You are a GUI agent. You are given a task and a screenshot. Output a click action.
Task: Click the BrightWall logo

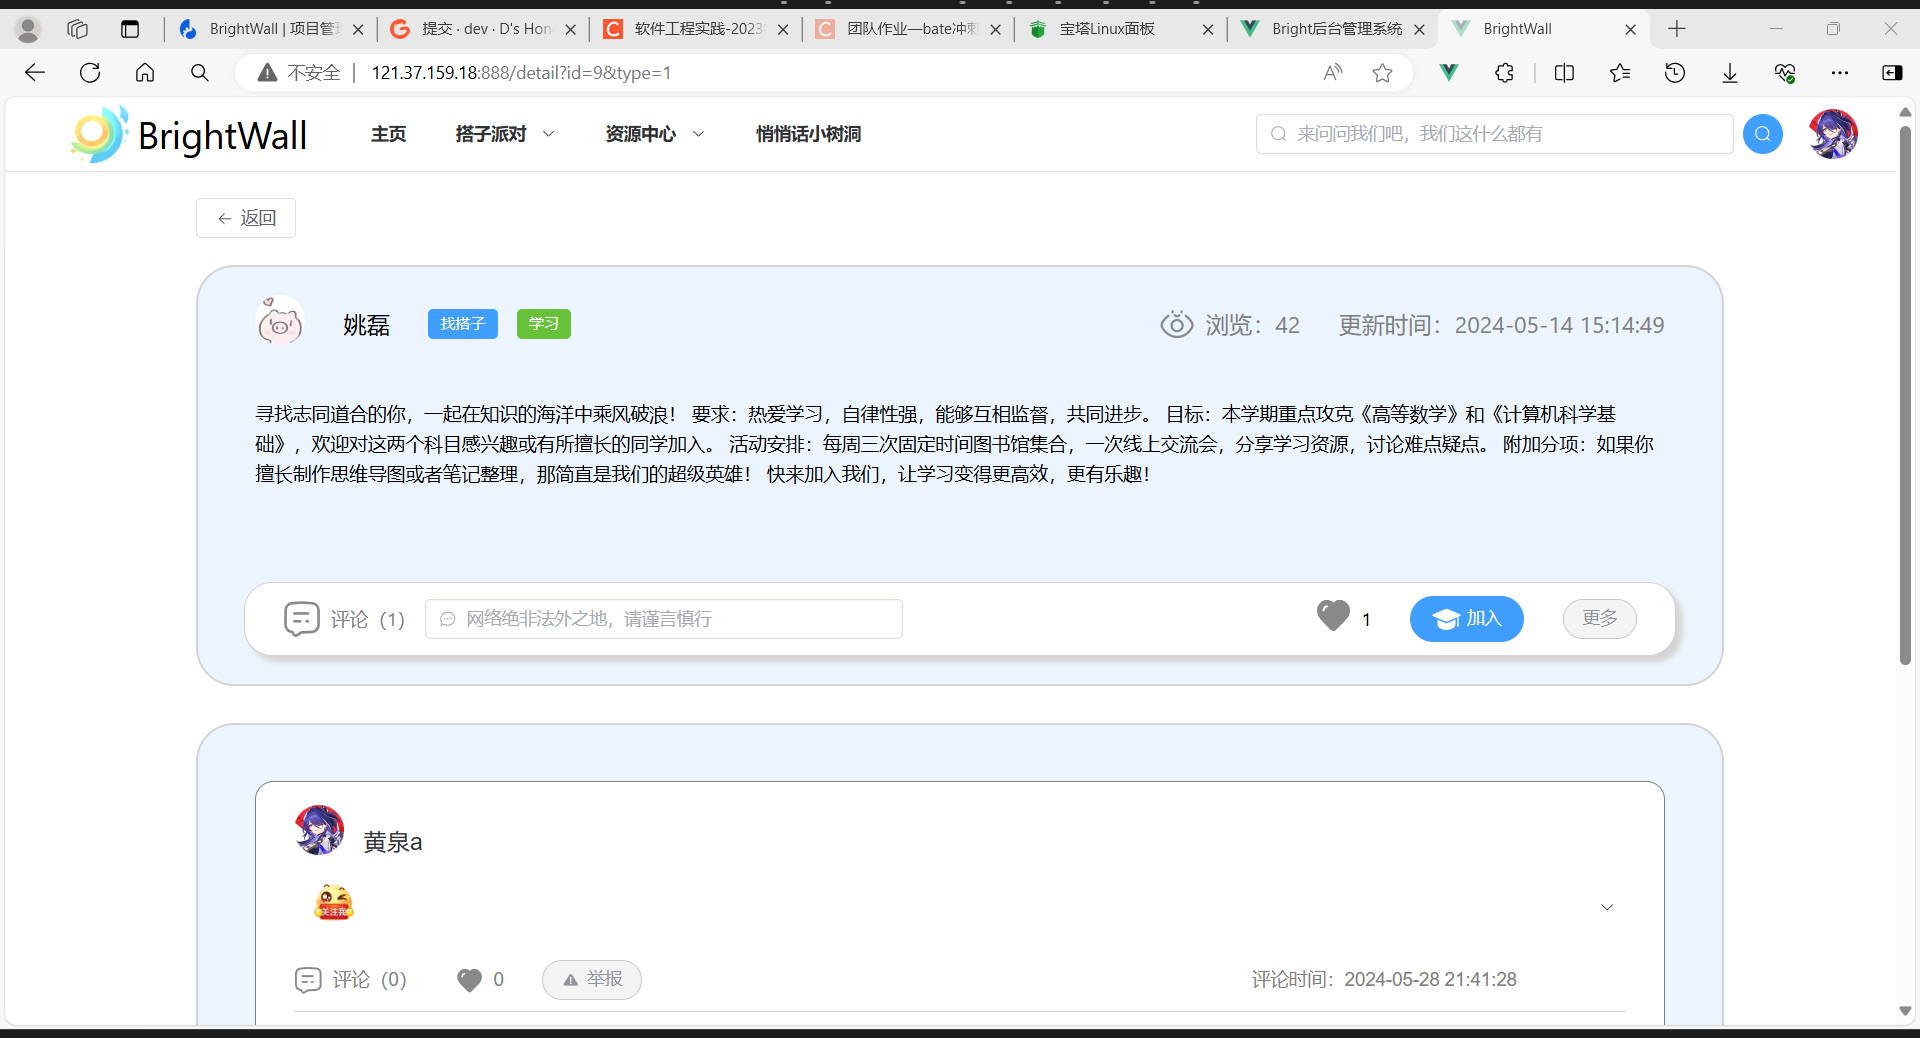pyautogui.click(x=189, y=134)
